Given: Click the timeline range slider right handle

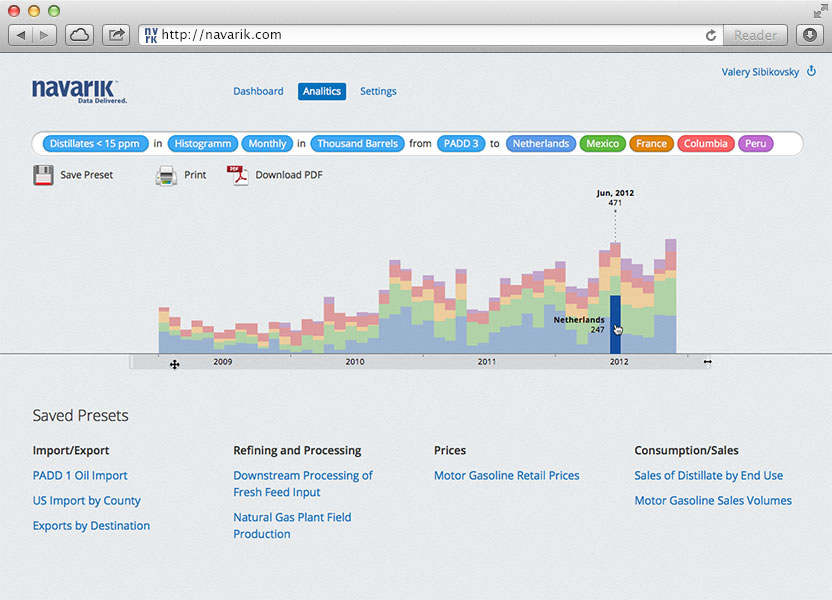Looking at the screenshot, I should (708, 362).
